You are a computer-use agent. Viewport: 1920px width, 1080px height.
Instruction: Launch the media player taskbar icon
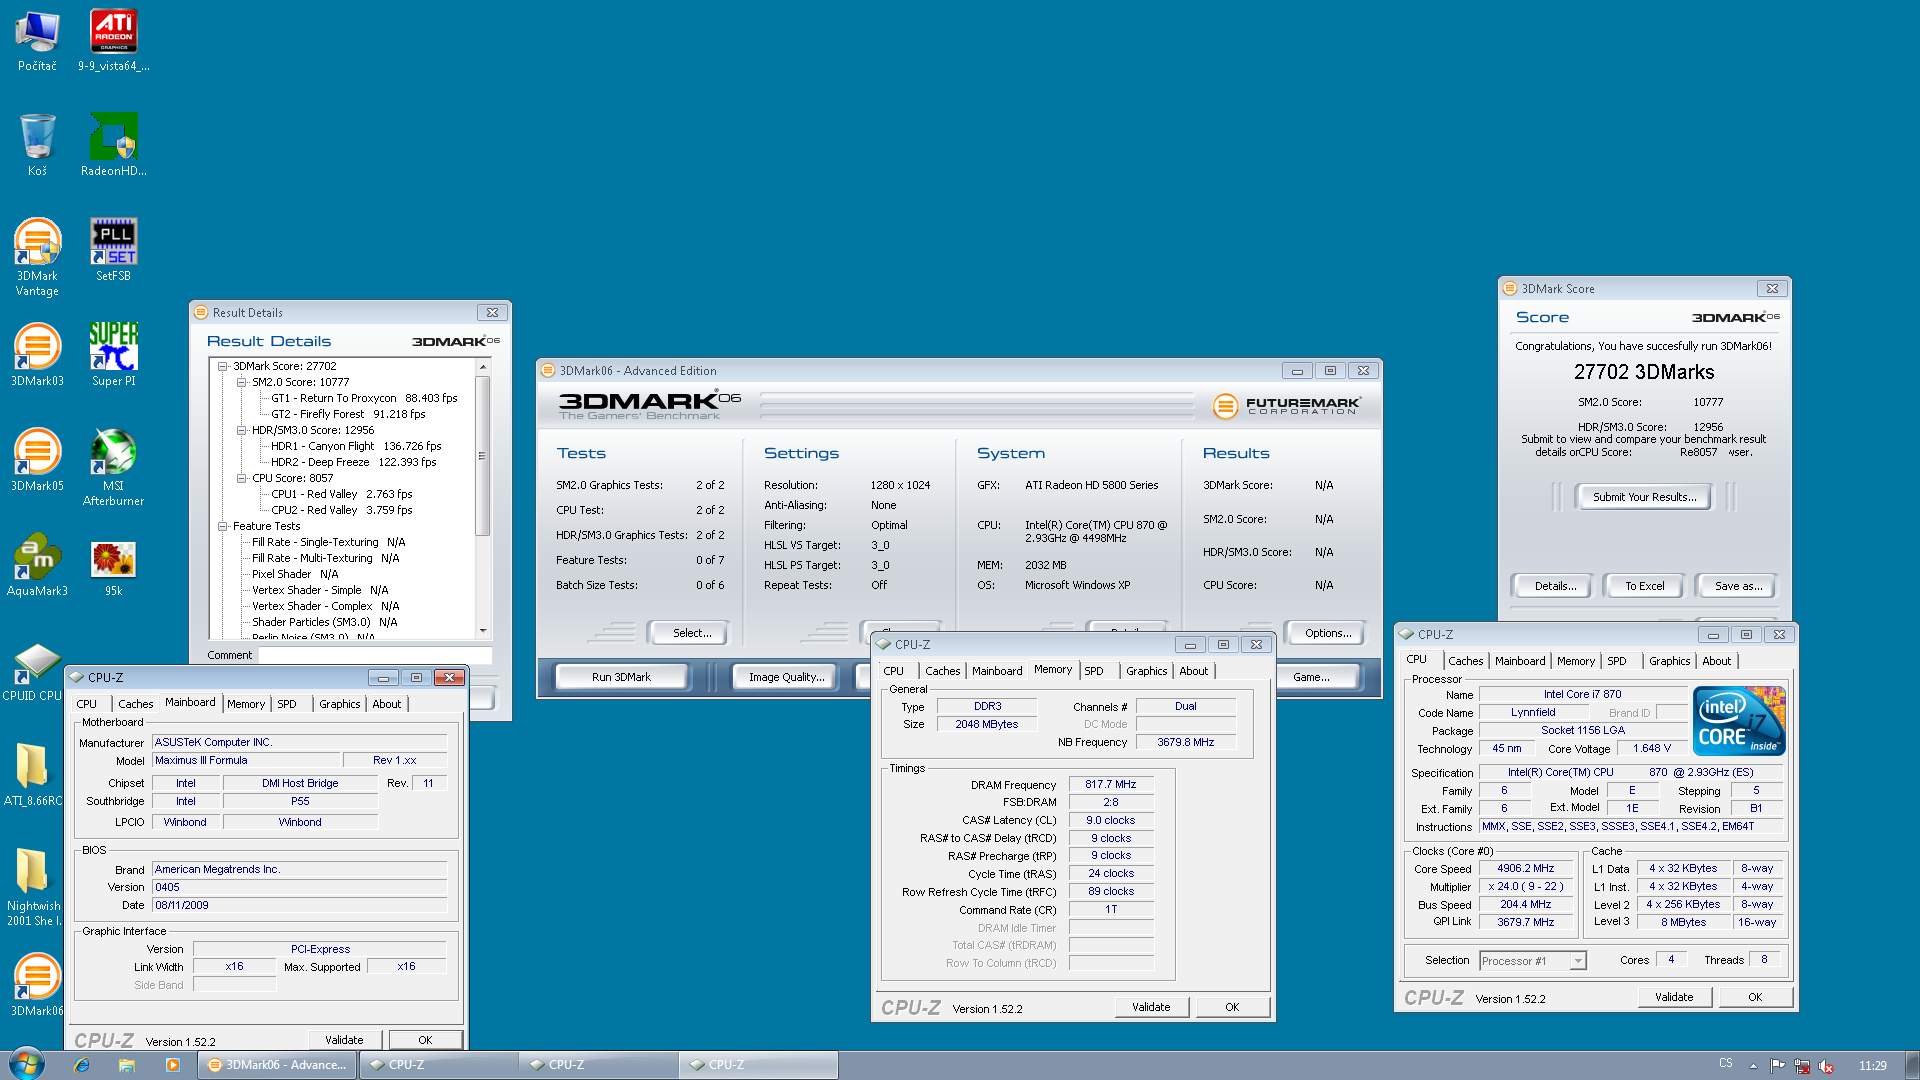(x=172, y=1065)
